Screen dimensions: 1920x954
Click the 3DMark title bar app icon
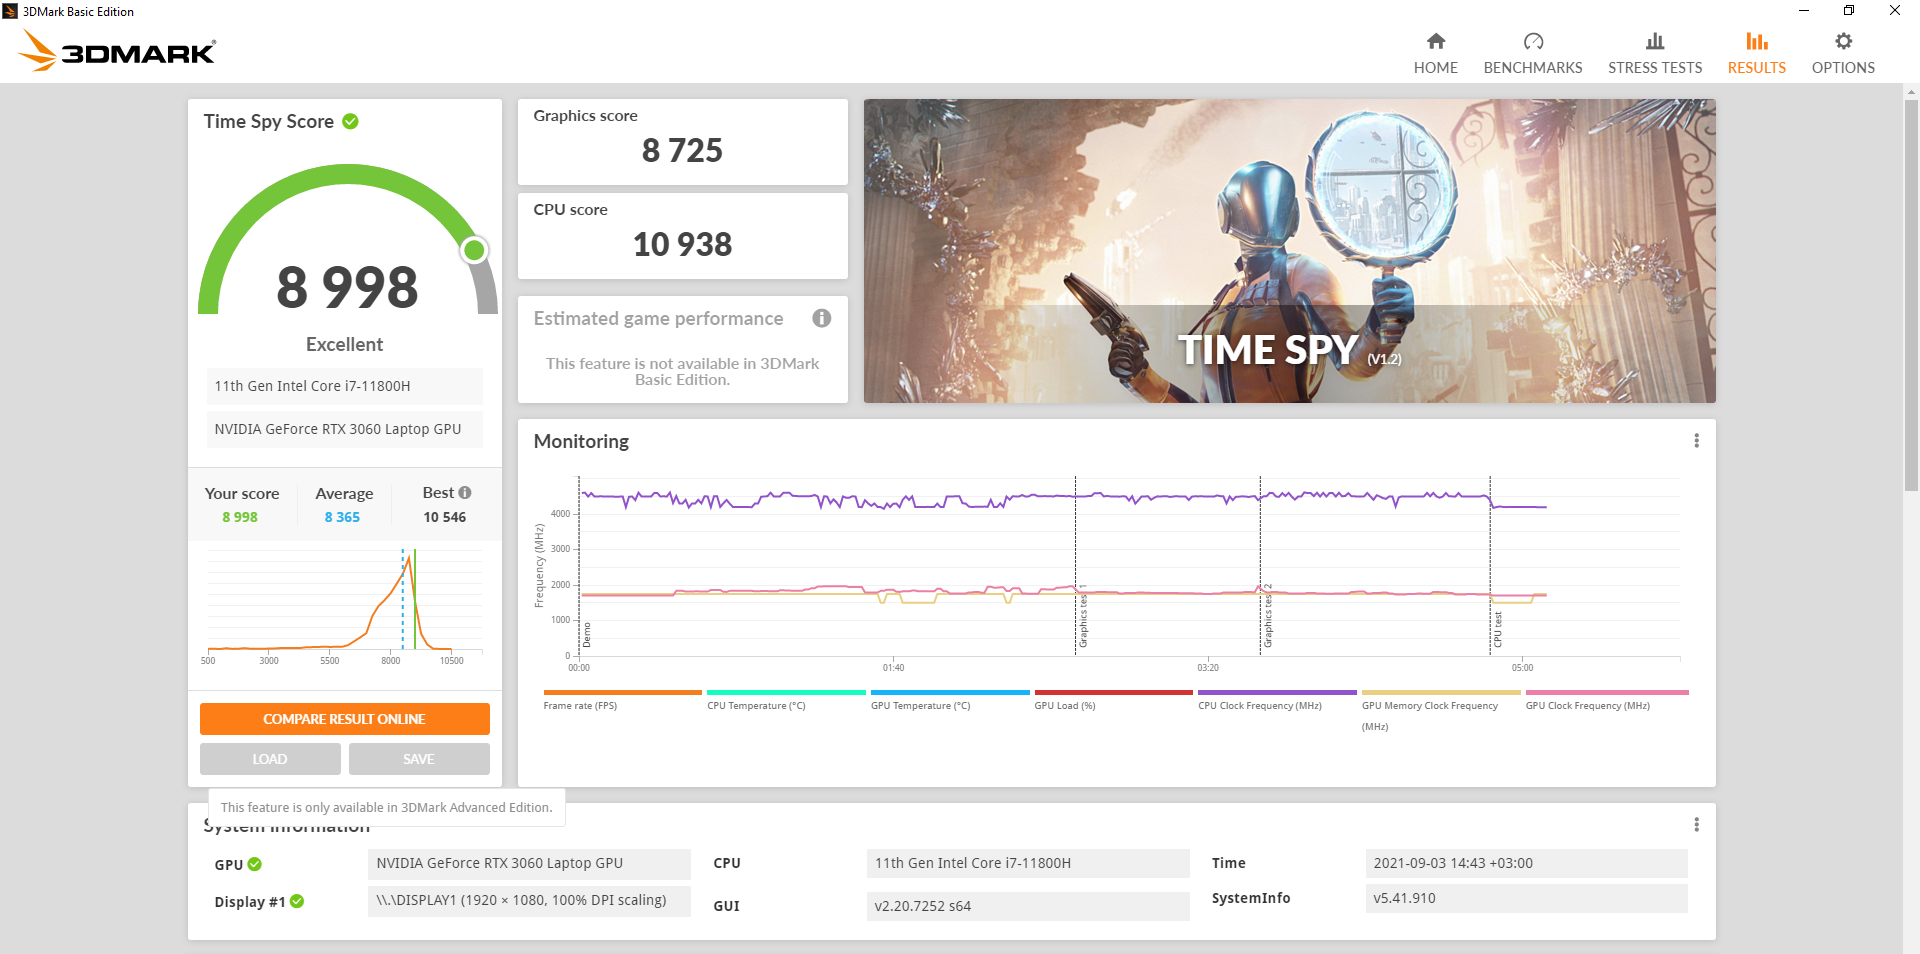[x=10, y=11]
